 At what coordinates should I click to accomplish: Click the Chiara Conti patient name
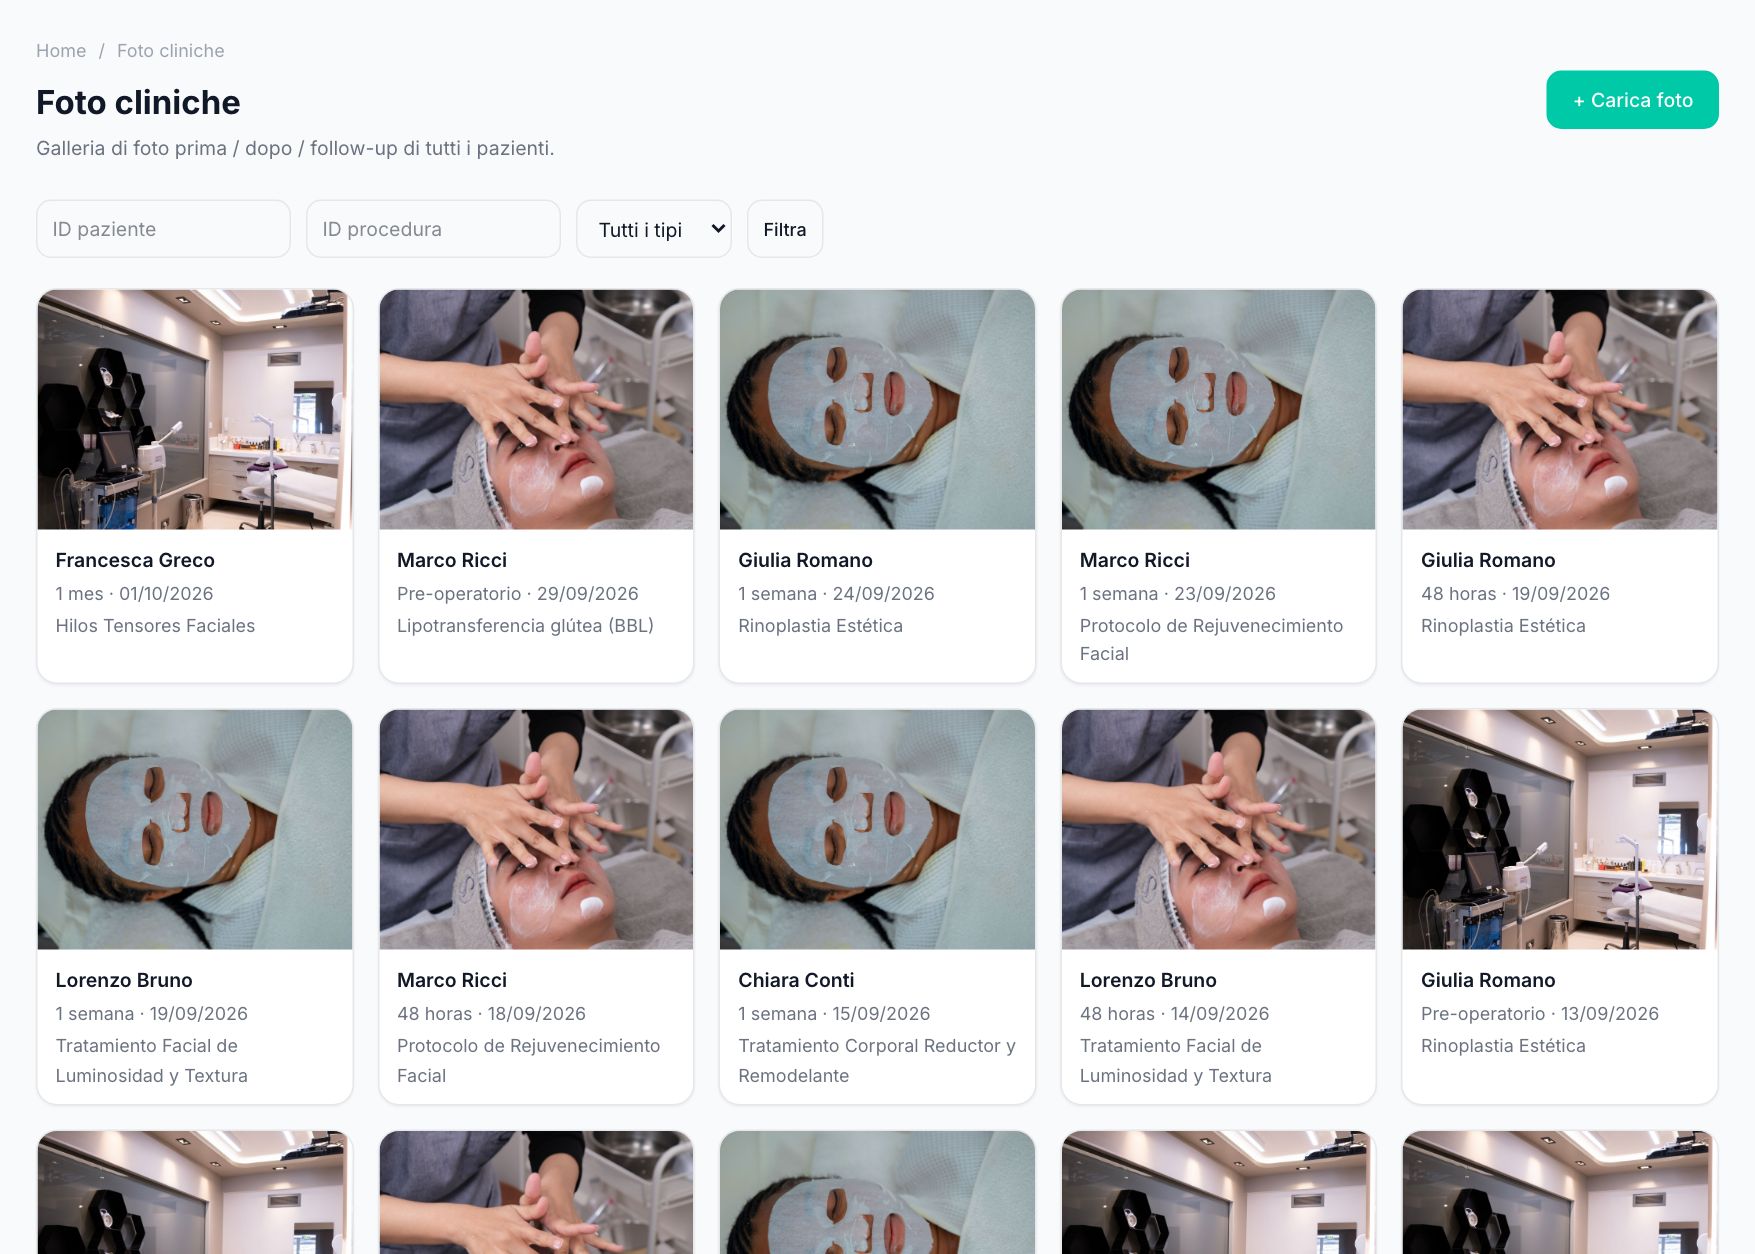[796, 980]
